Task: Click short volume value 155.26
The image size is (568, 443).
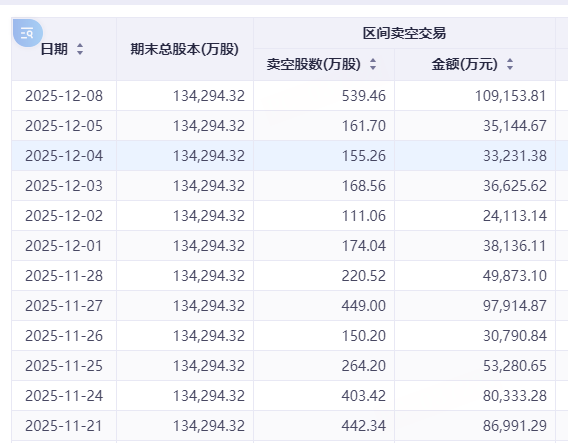Action: [x=364, y=156]
